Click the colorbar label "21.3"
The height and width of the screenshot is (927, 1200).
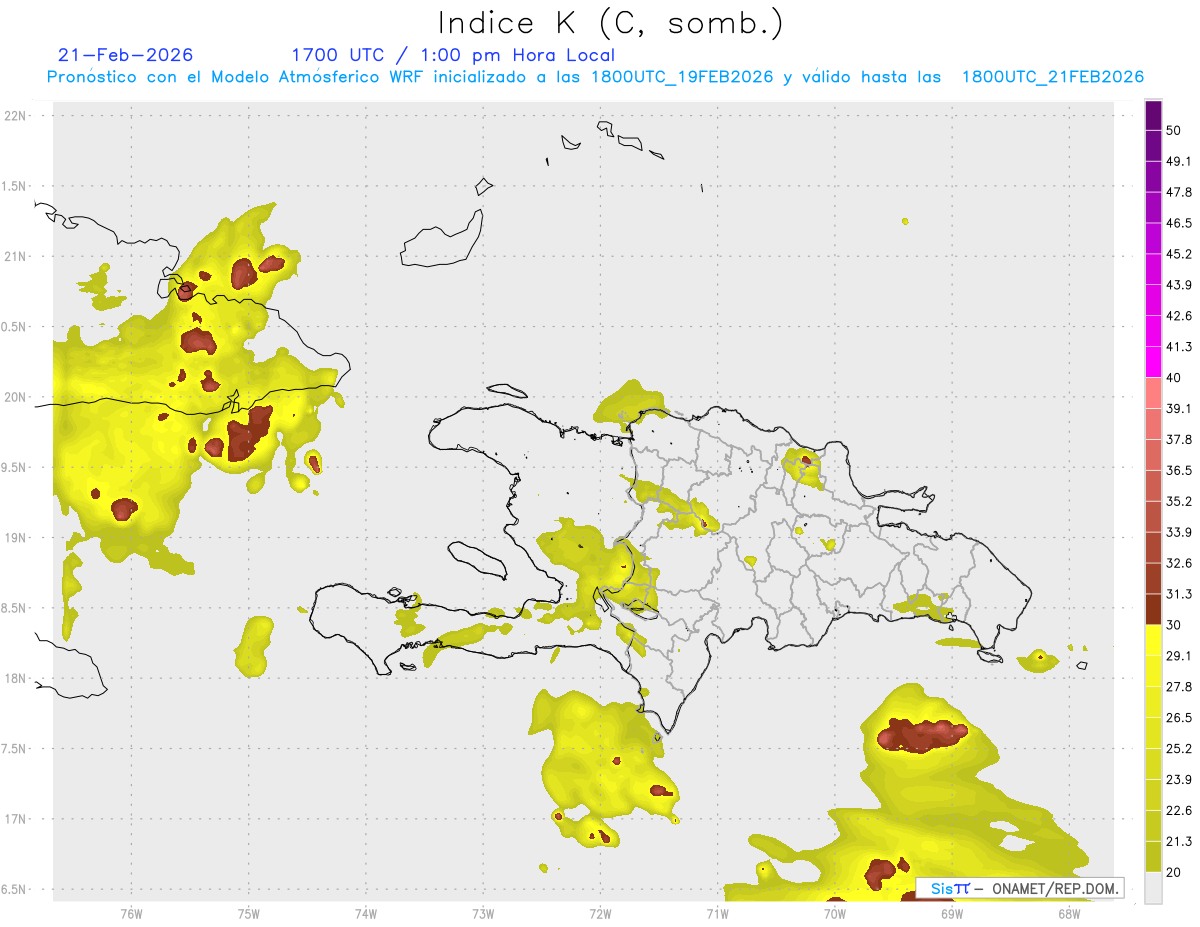(1179, 842)
